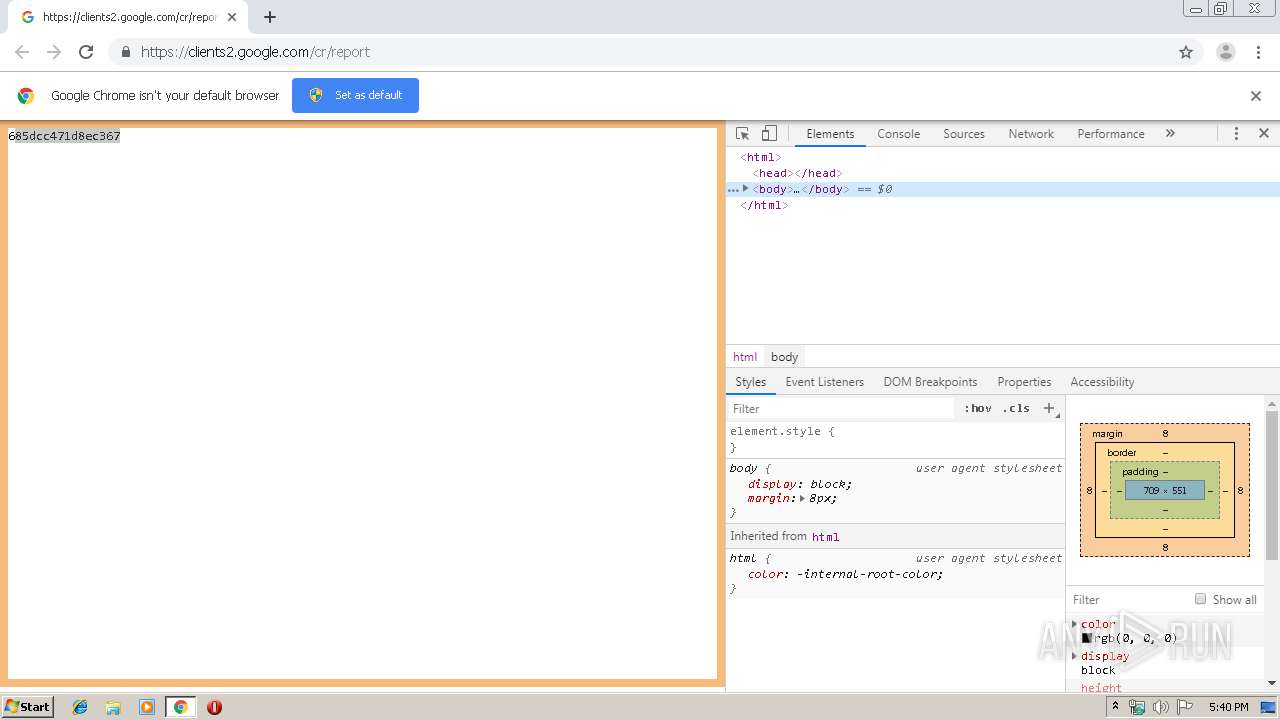This screenshot has width=1280, height=720.
Task: Open the Accessibility sidebar tab
Action: 1102,382
